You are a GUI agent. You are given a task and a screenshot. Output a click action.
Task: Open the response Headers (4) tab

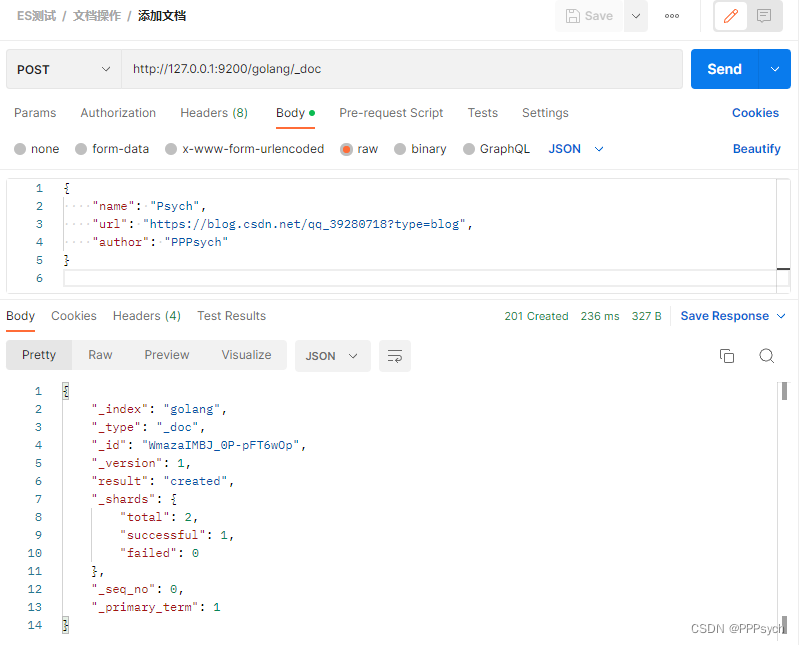pos(147,316)
